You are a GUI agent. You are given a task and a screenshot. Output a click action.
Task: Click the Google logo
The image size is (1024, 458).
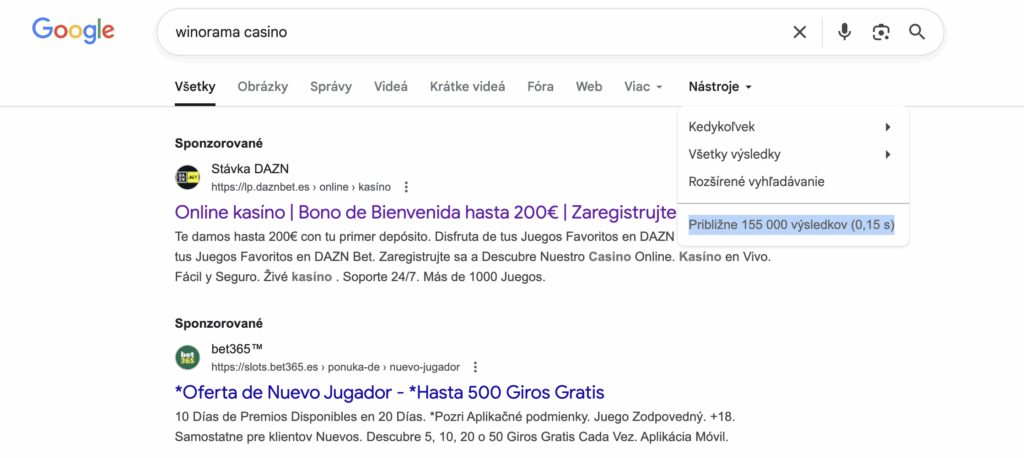click(73, 31)
